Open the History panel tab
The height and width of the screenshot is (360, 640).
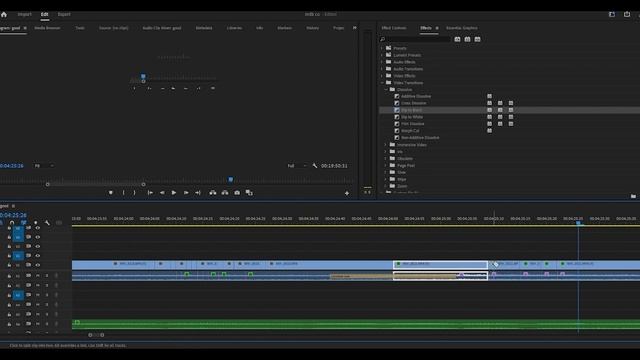[x=312, y=28]
